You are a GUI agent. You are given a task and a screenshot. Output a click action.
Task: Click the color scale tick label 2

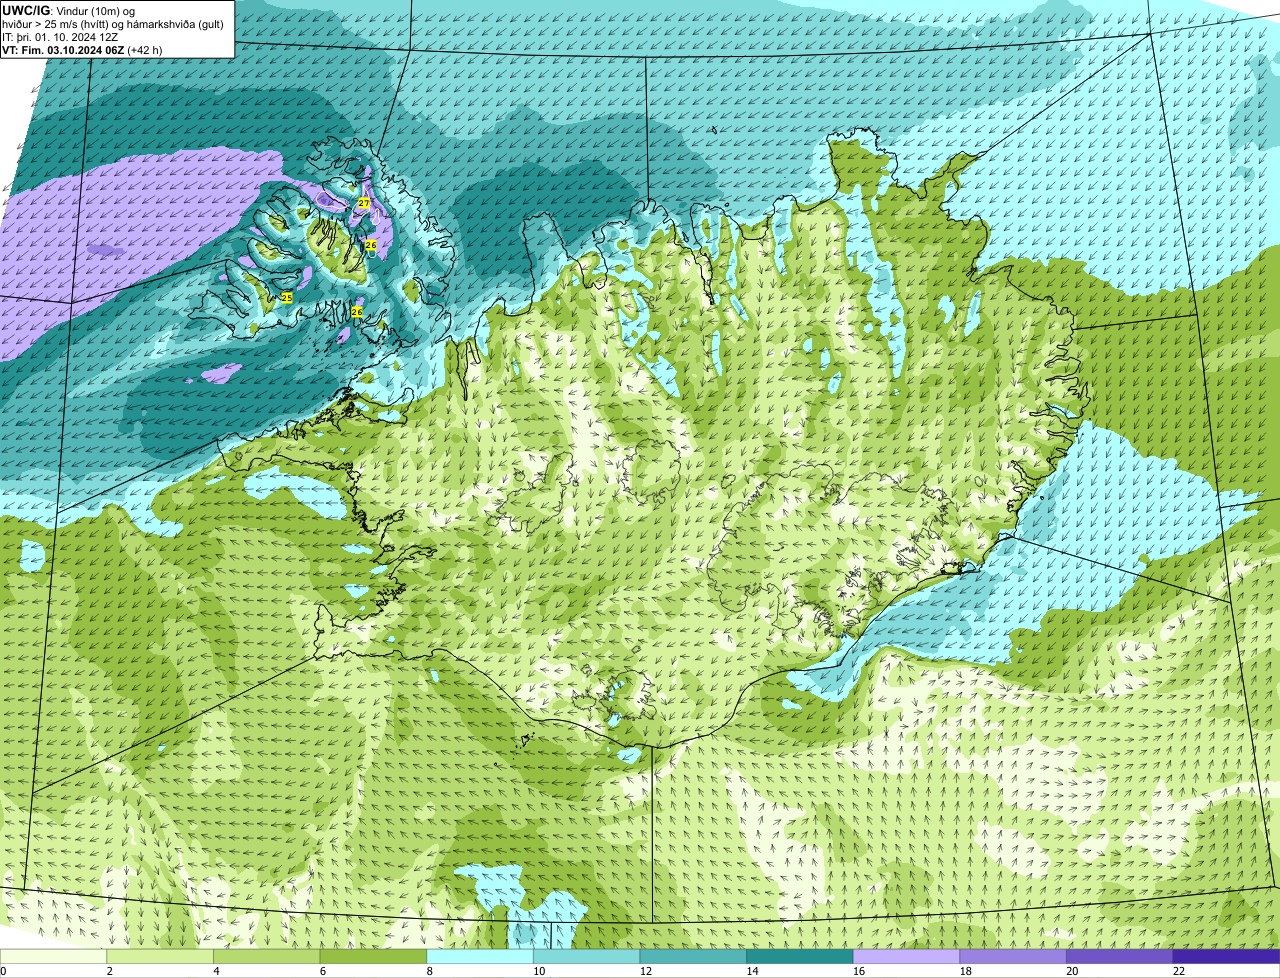[x=109, y=971]
